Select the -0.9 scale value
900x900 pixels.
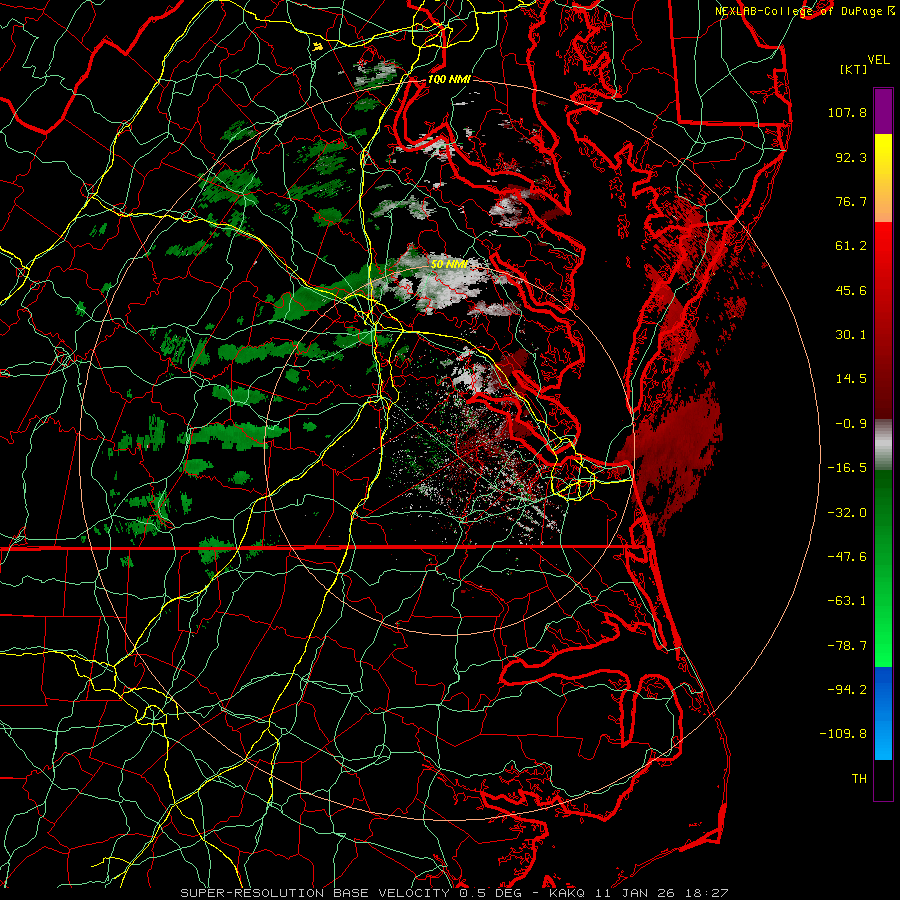click(851, 424)
